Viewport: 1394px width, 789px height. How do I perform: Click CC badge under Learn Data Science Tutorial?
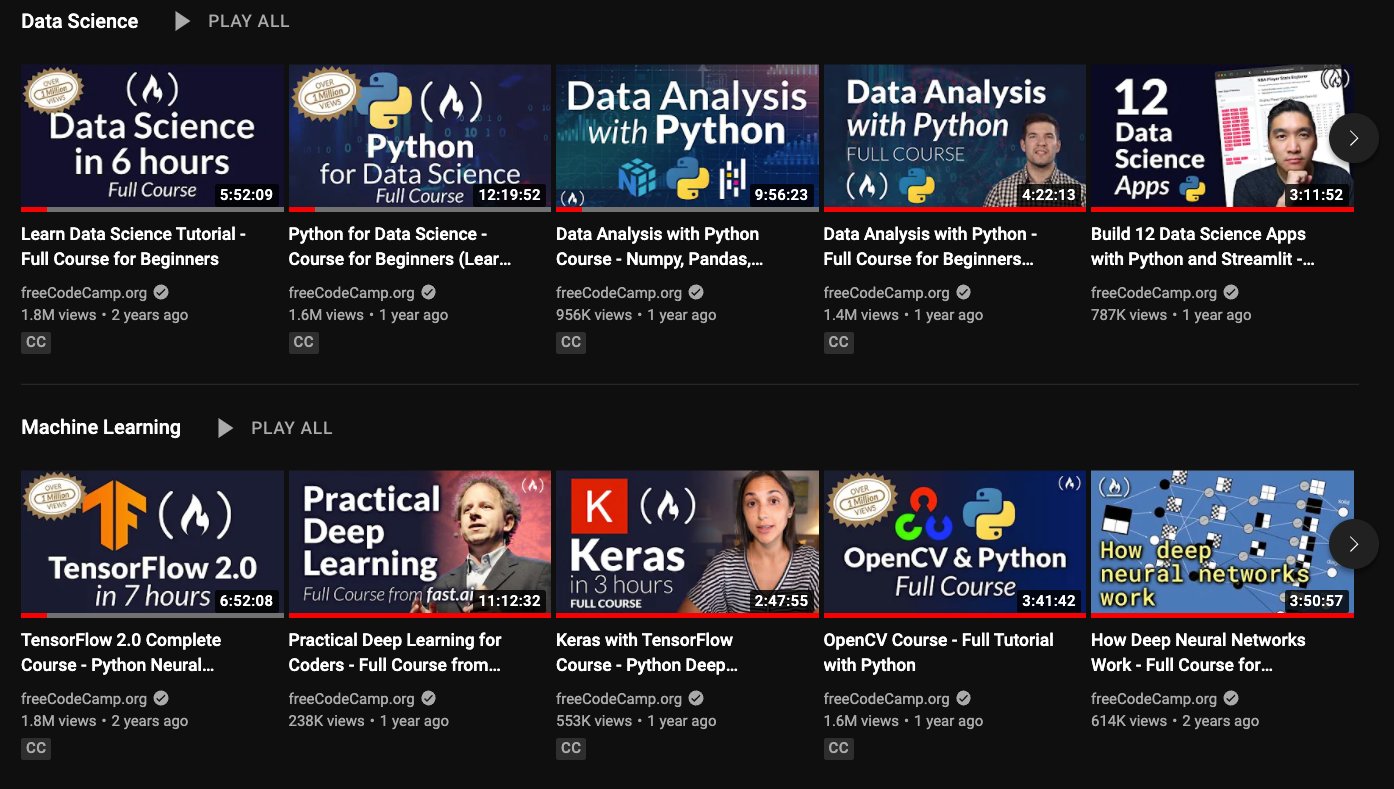pos(36,342)
